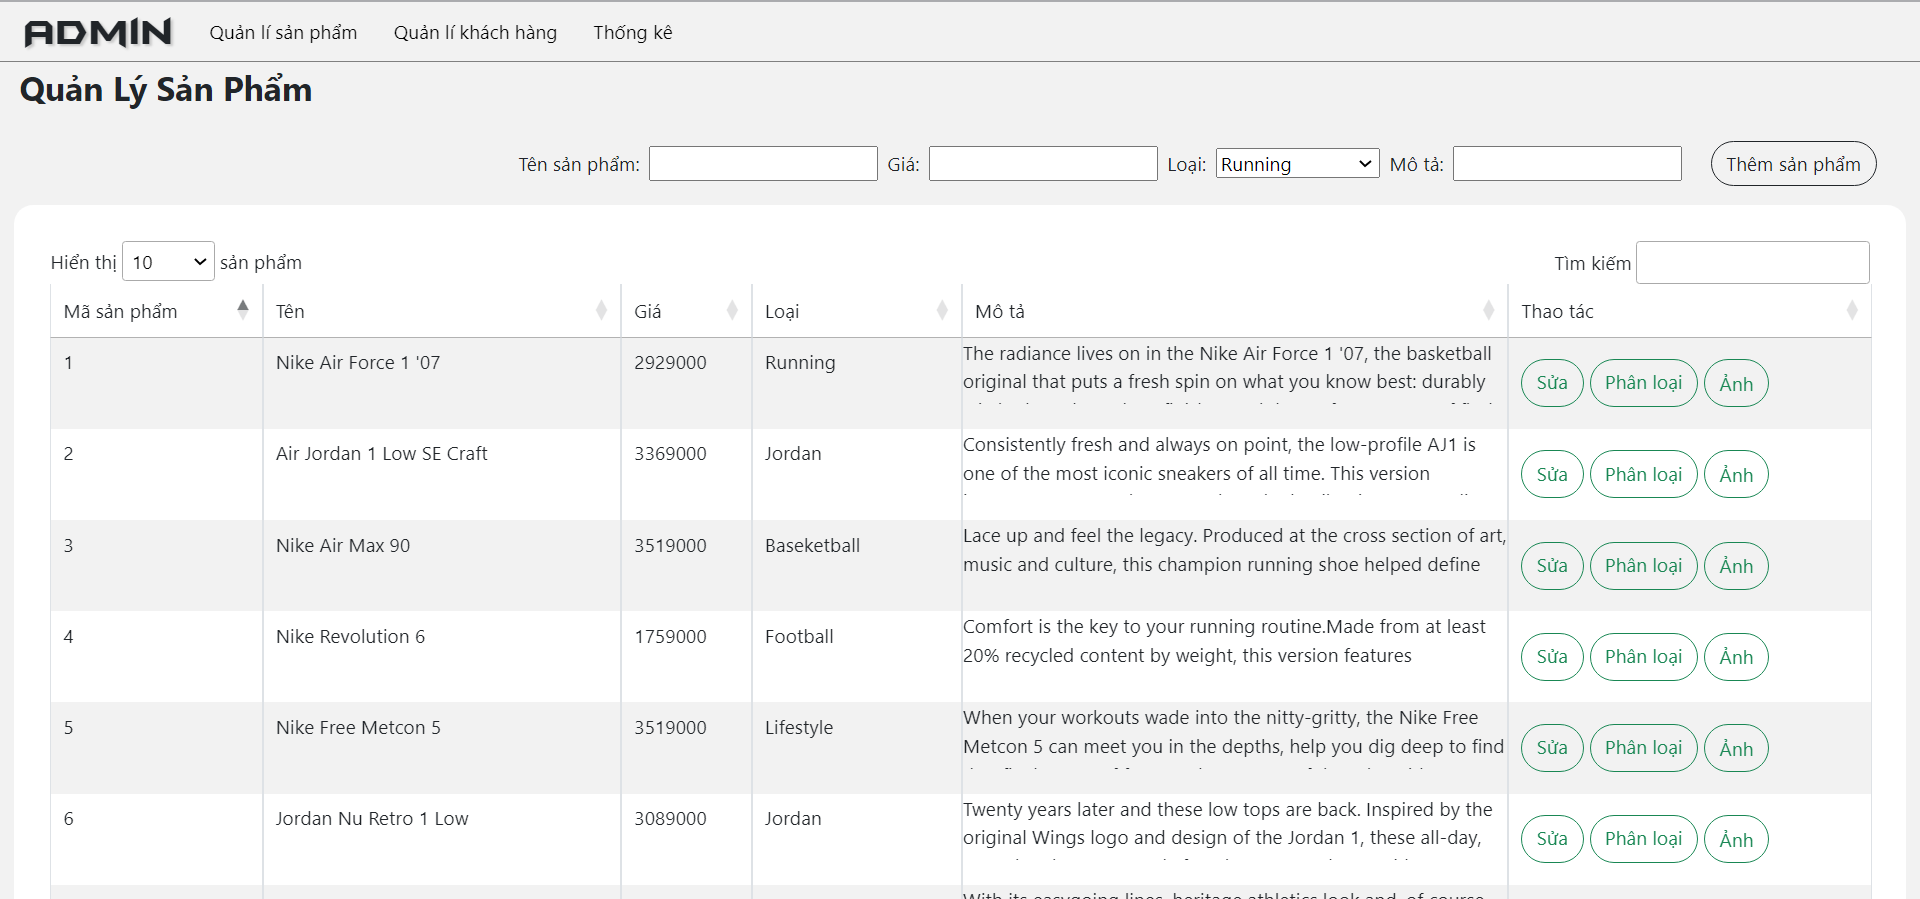
Task: Select the name Nike Air Max 90
Action: coord(343,546)
